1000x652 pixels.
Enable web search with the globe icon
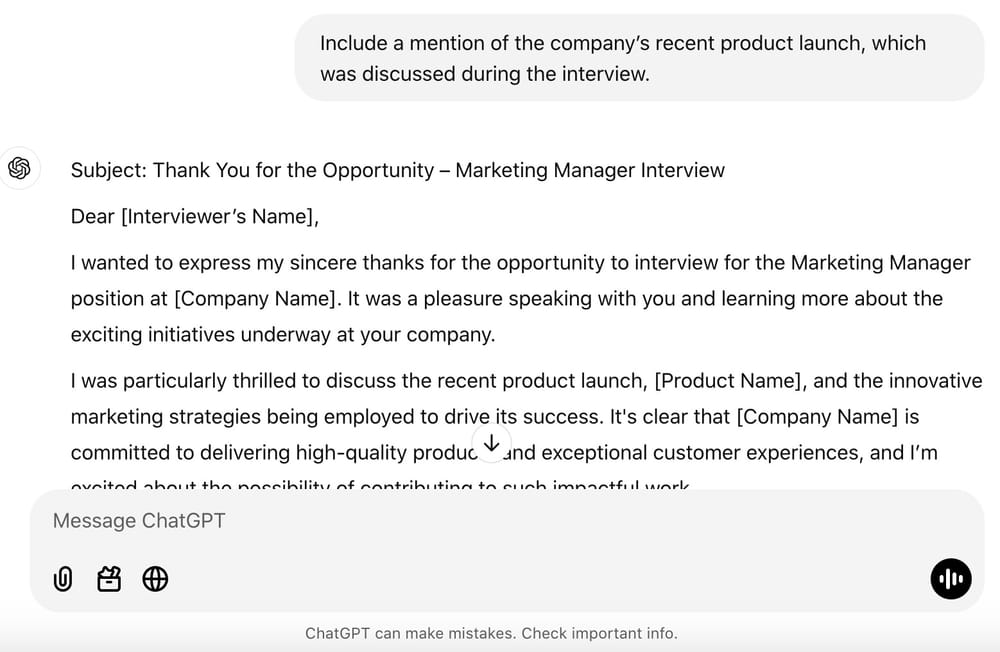(x=155, y=579)
